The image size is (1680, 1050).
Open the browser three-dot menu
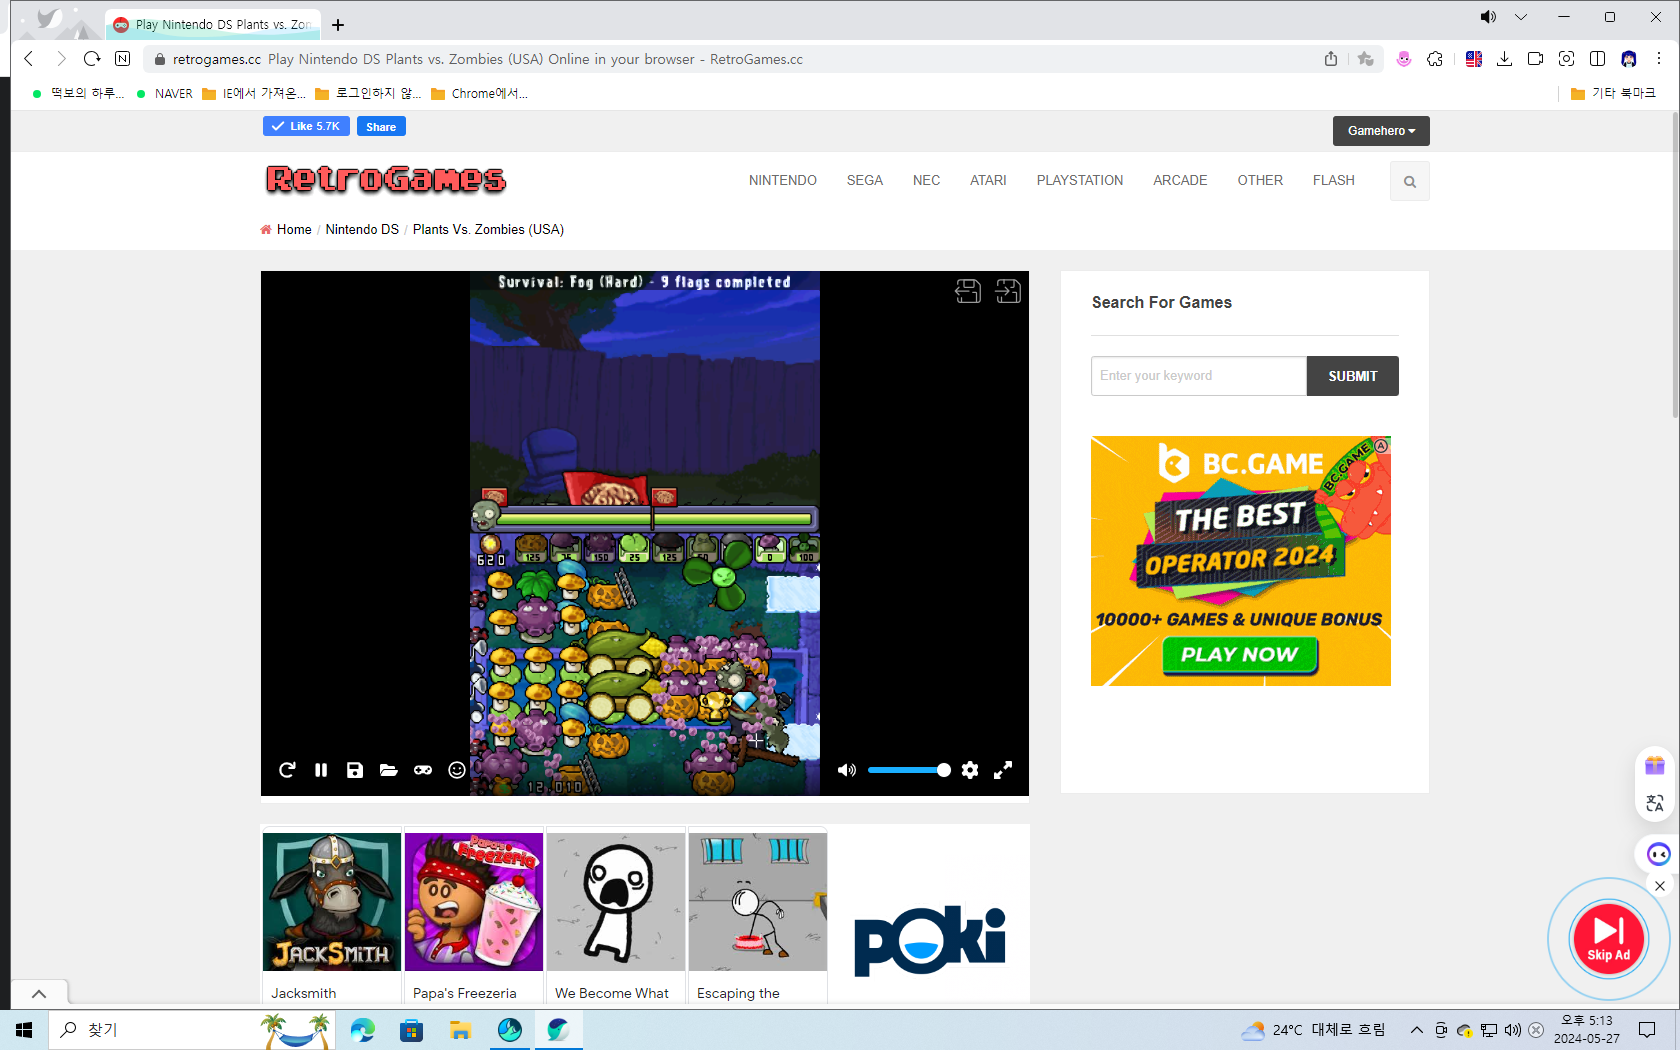click(x=1659, y=59)
